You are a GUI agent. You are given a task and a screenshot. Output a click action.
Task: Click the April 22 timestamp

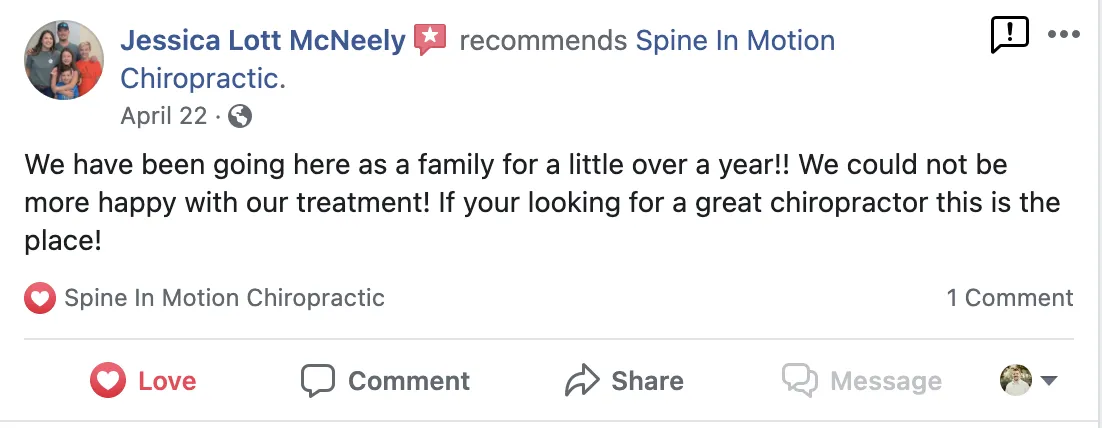163,116
